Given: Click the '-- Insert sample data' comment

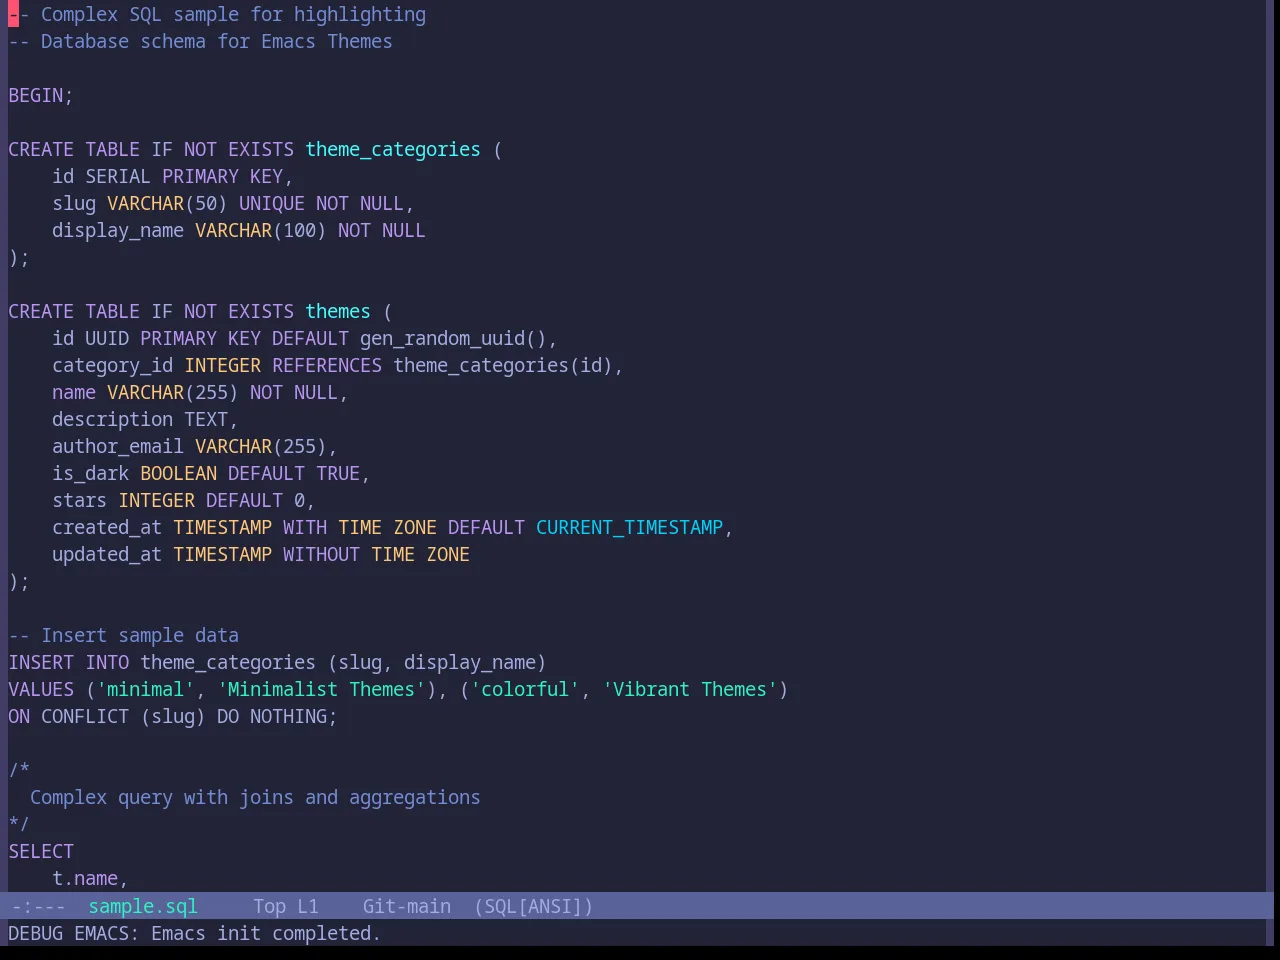Looking at the screenshot, I should (124, 635).
